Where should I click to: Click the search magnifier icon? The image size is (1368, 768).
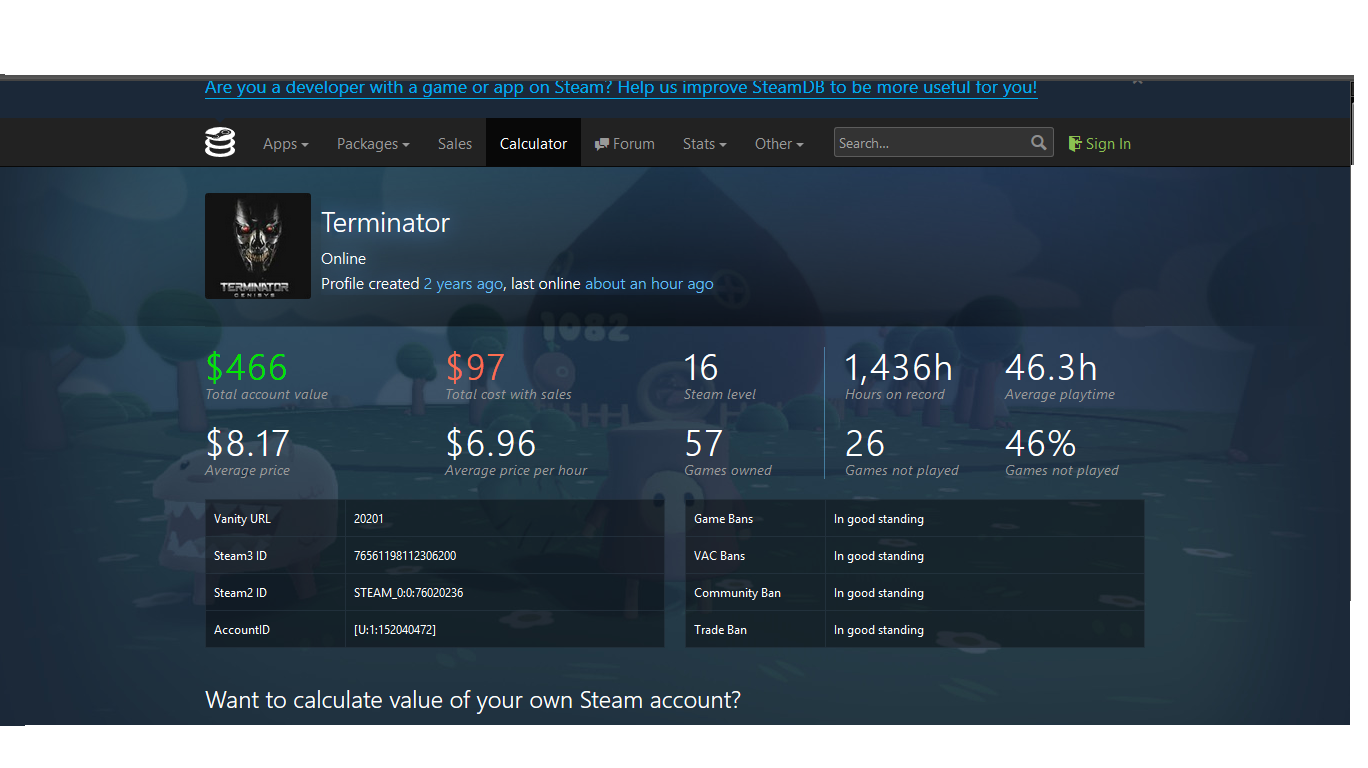[x=1039, y=143]
